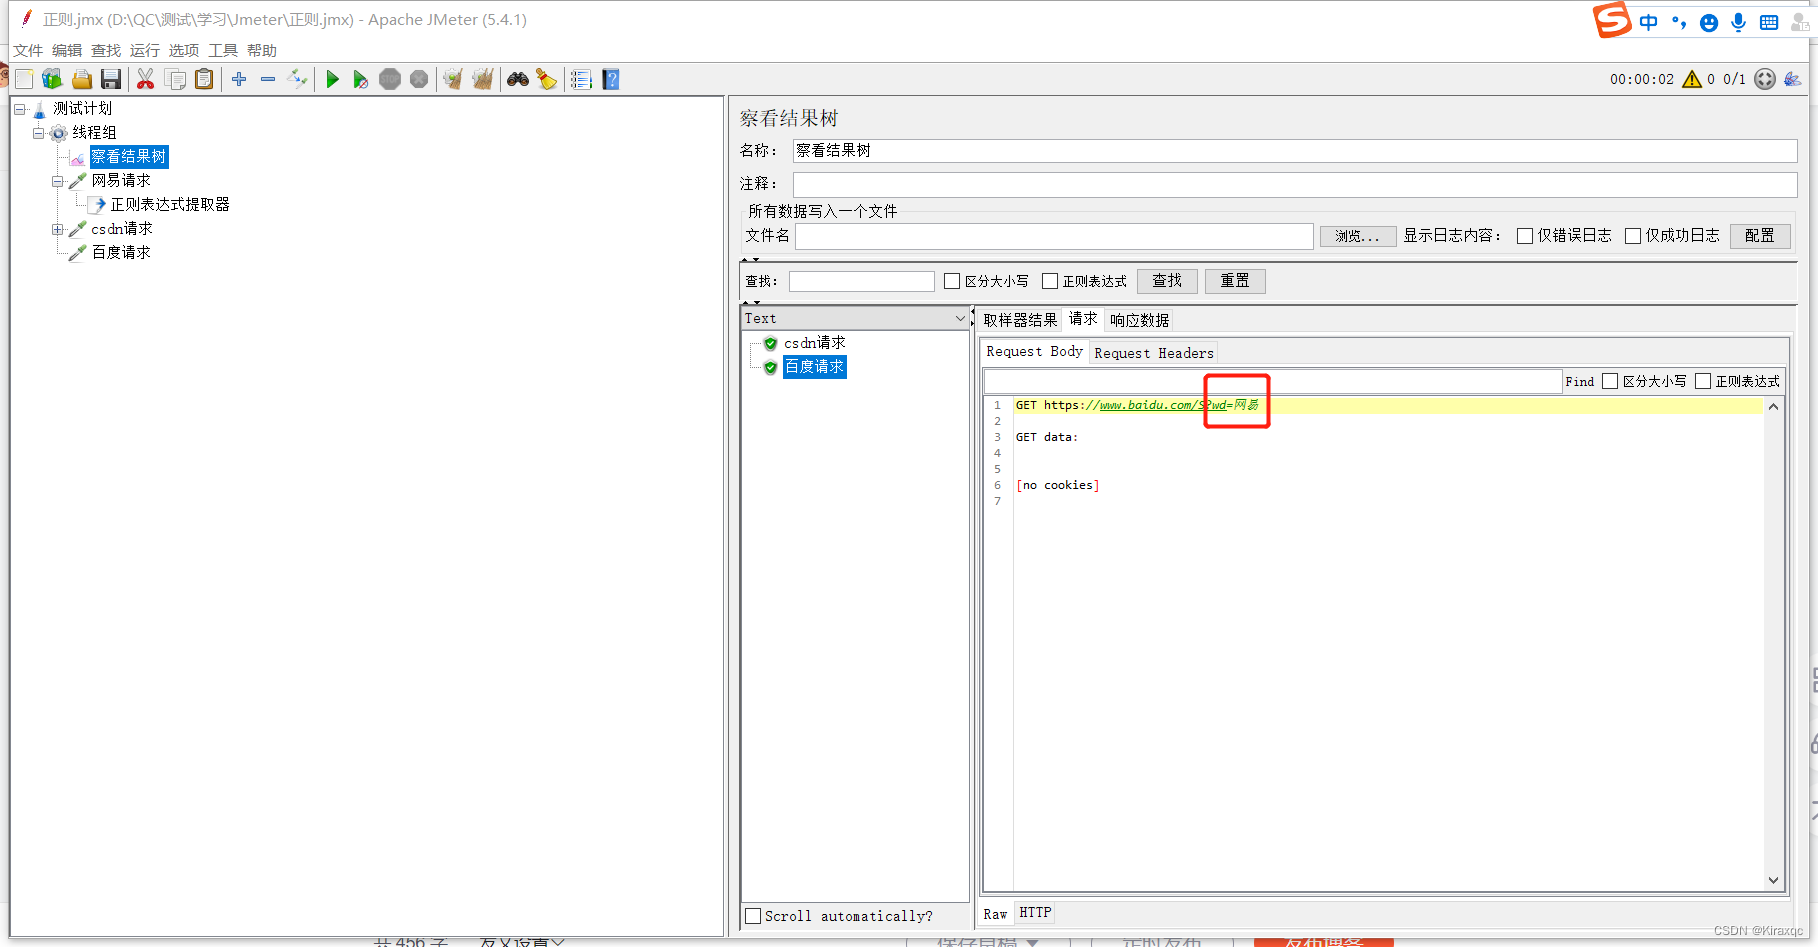Viewport: 1818px width, 947px height.
Task: Enable Scroll automatically option
Action: click(x=754, y=916)
